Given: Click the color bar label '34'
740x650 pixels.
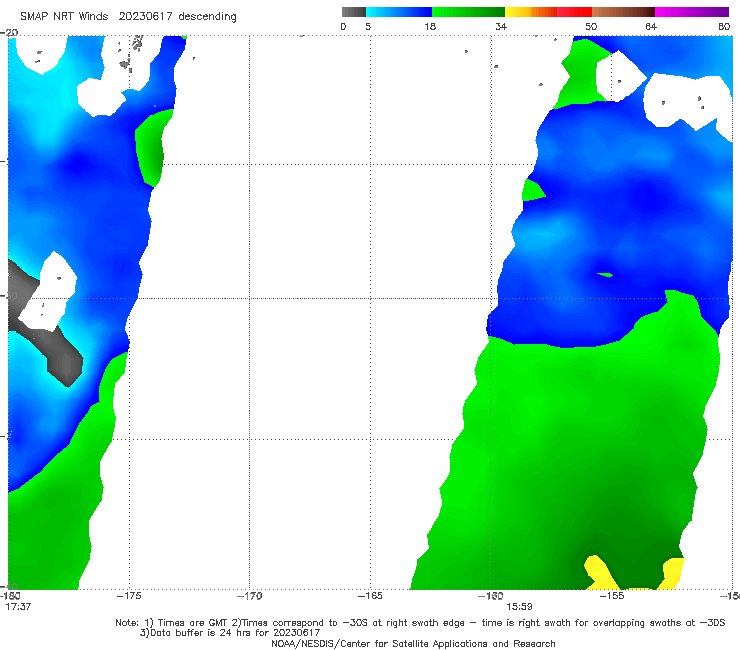Looking at the screenshot, I should pyautogui.click(x=501, y=26).
